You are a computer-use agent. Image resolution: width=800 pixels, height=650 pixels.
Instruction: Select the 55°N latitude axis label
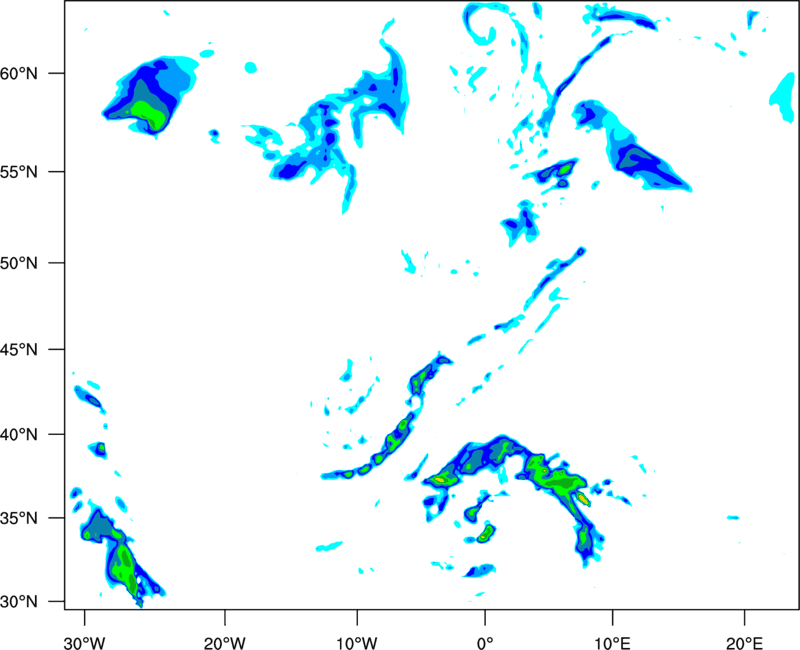[19, 172]
